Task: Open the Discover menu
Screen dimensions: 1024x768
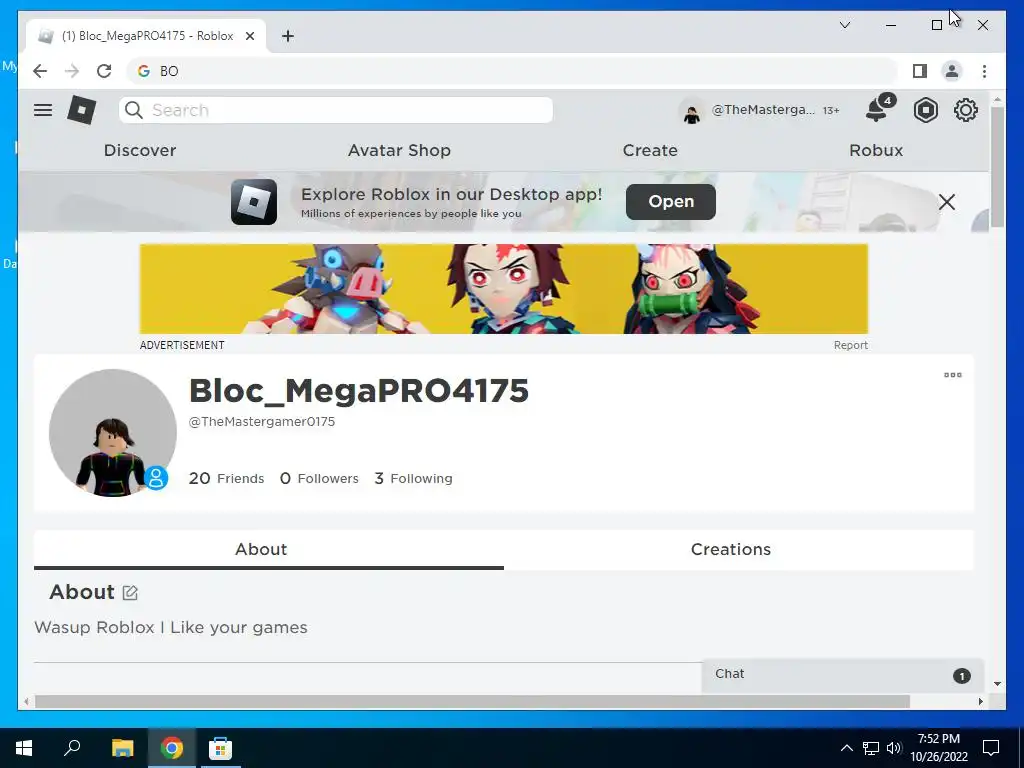Action: click(140, 150)
